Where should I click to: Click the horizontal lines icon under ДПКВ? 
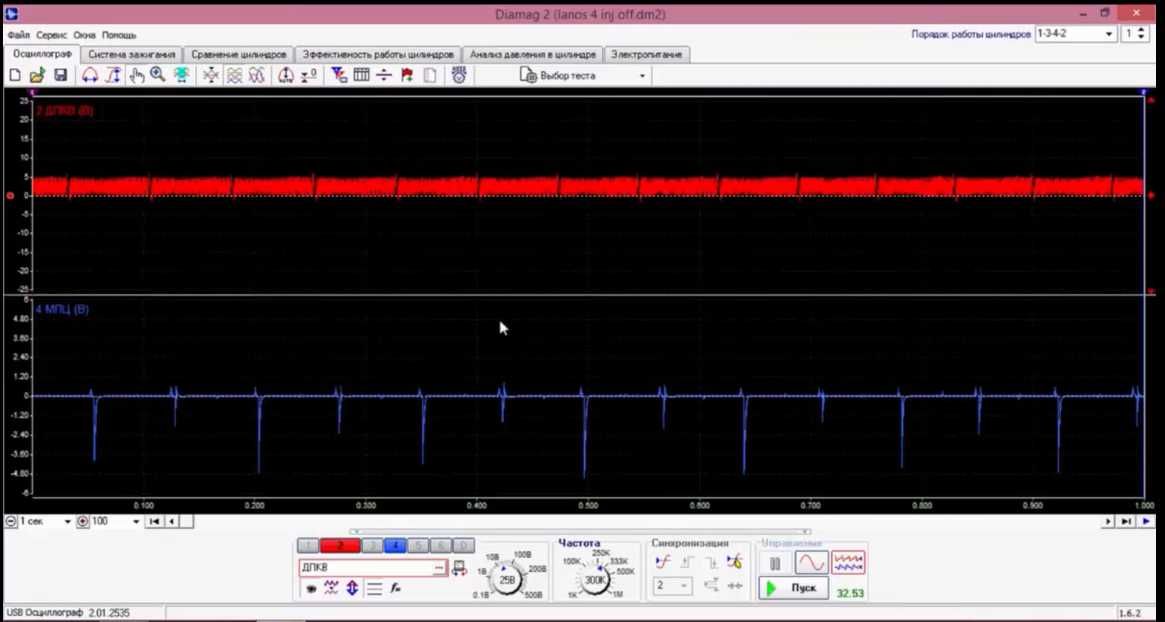coord(374,589)
